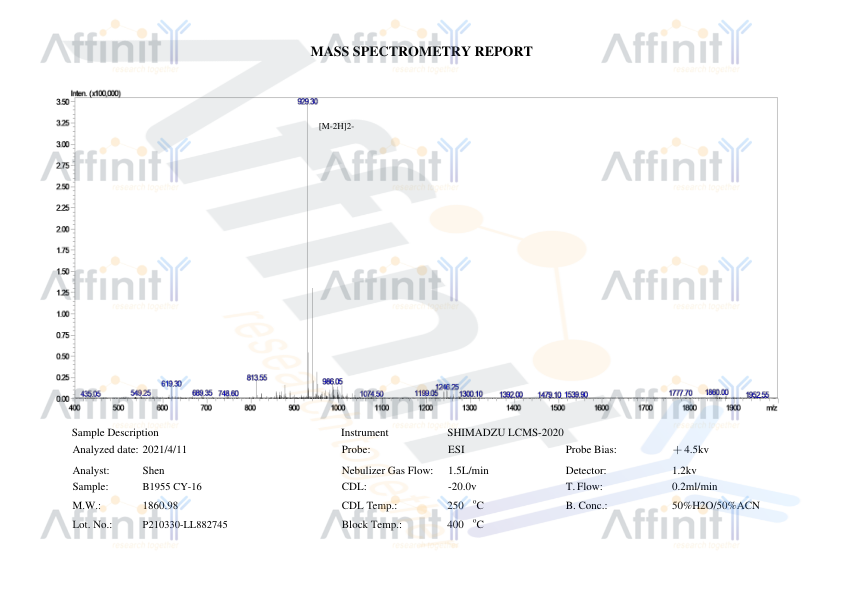
Task: Click peak label 748.60
Action: tap(228, 394)
